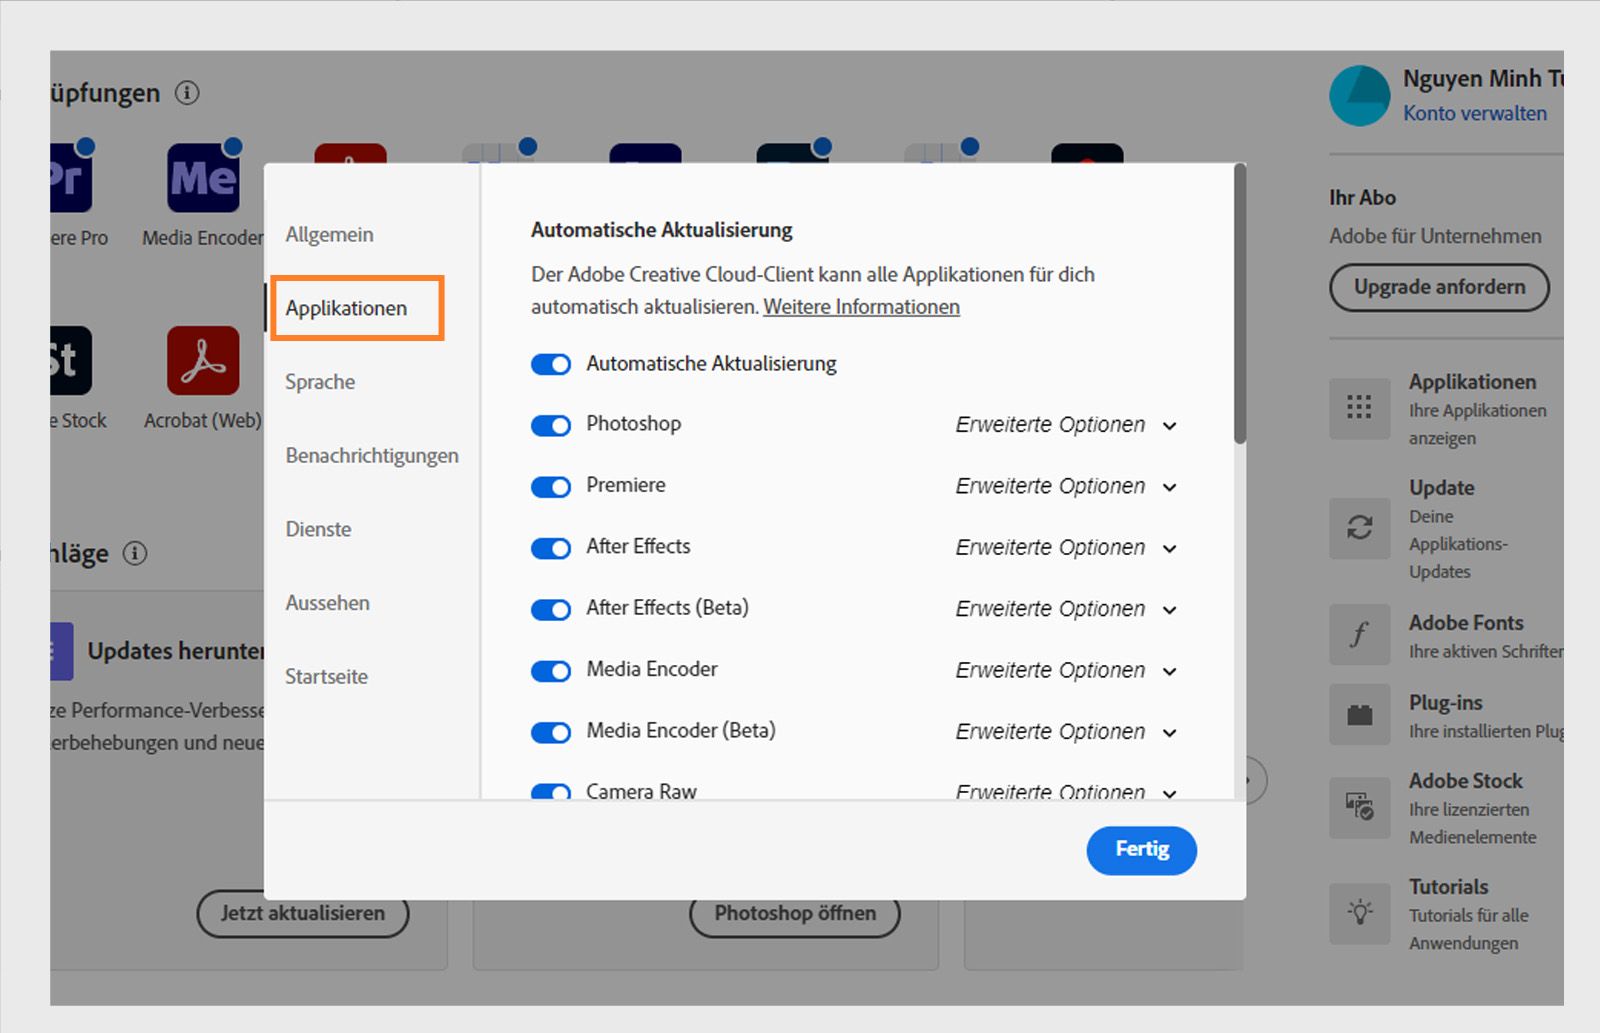Click the Verknüpfungen info icon
1600x1033 pixels.
(x=186, y=92)
